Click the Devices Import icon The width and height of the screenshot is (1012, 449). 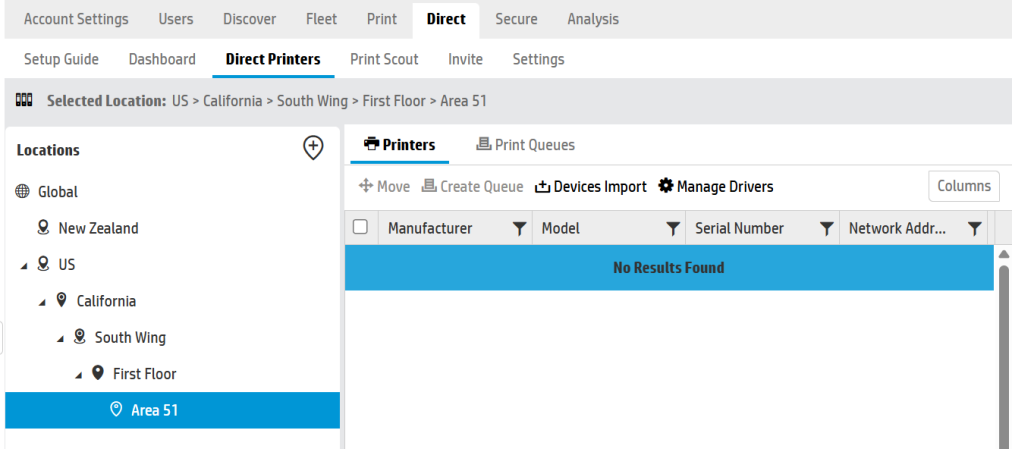coord(543,187)
